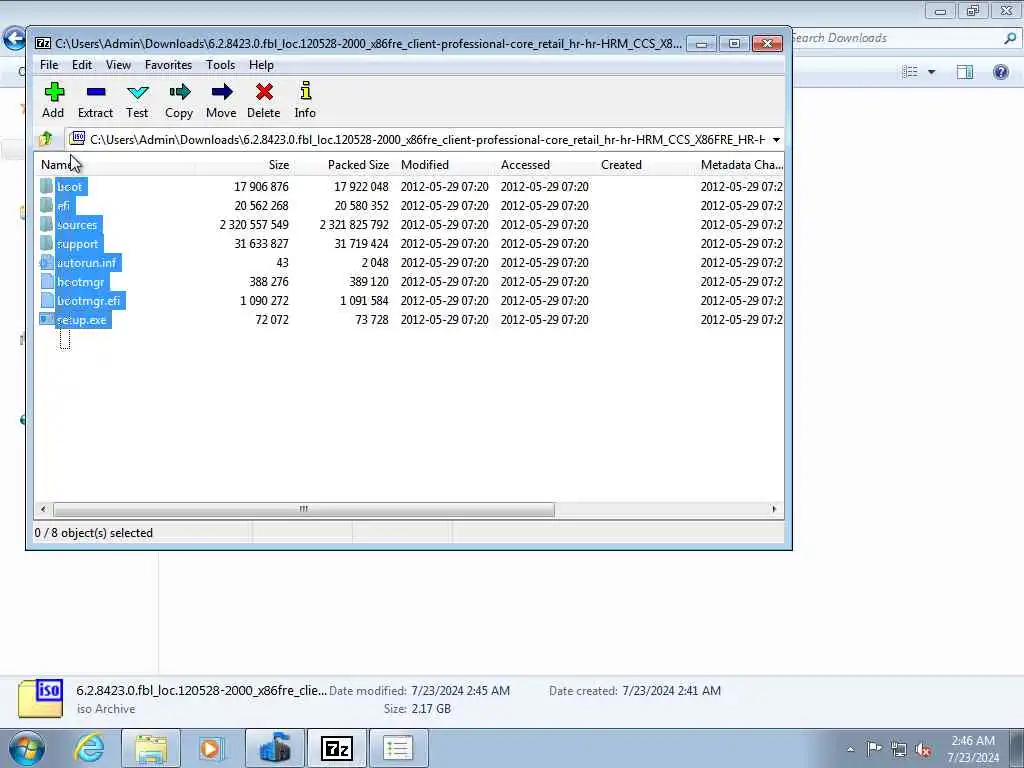Open the View menu
Viewport: 1024px width, 768px height.
[118, 65]
